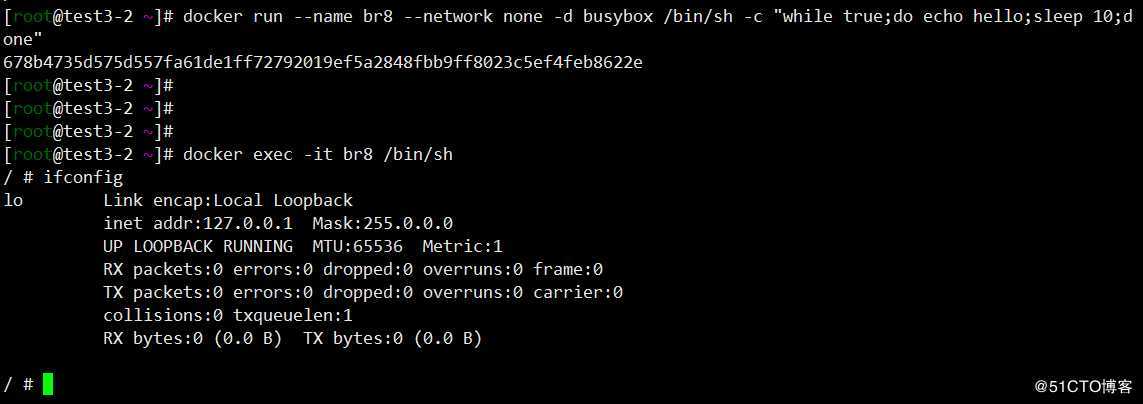Click the 'Mask:255.0.0.0' text
1143x404 pixels.
click(383, 223)
